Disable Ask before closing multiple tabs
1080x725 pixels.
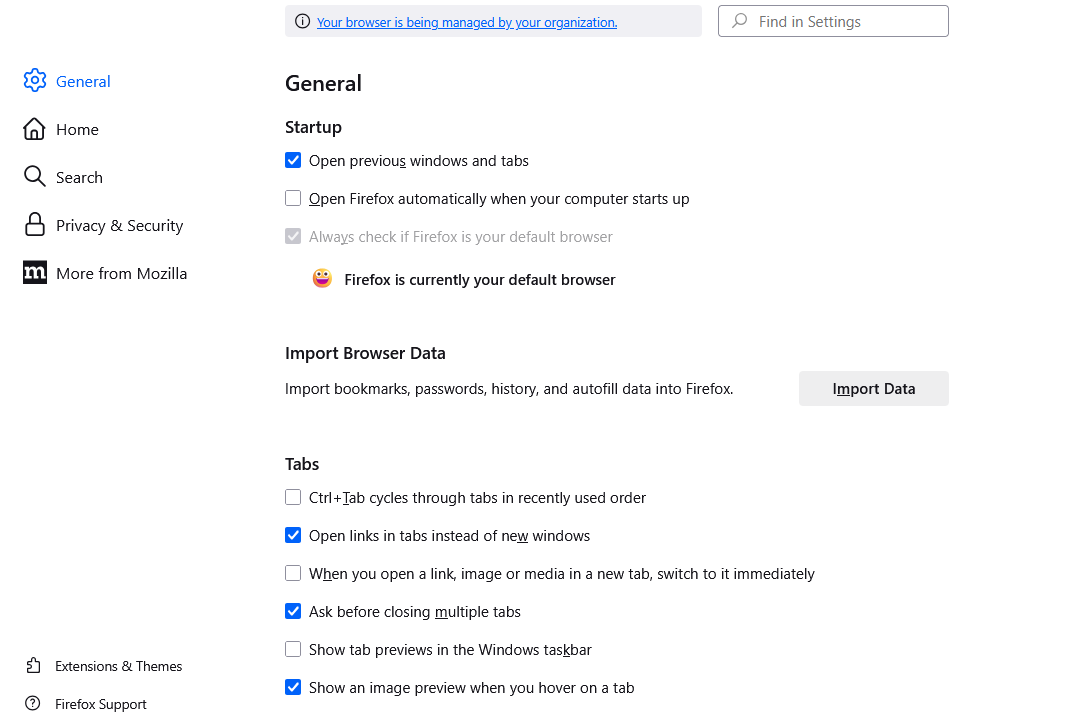pos(293,611)
